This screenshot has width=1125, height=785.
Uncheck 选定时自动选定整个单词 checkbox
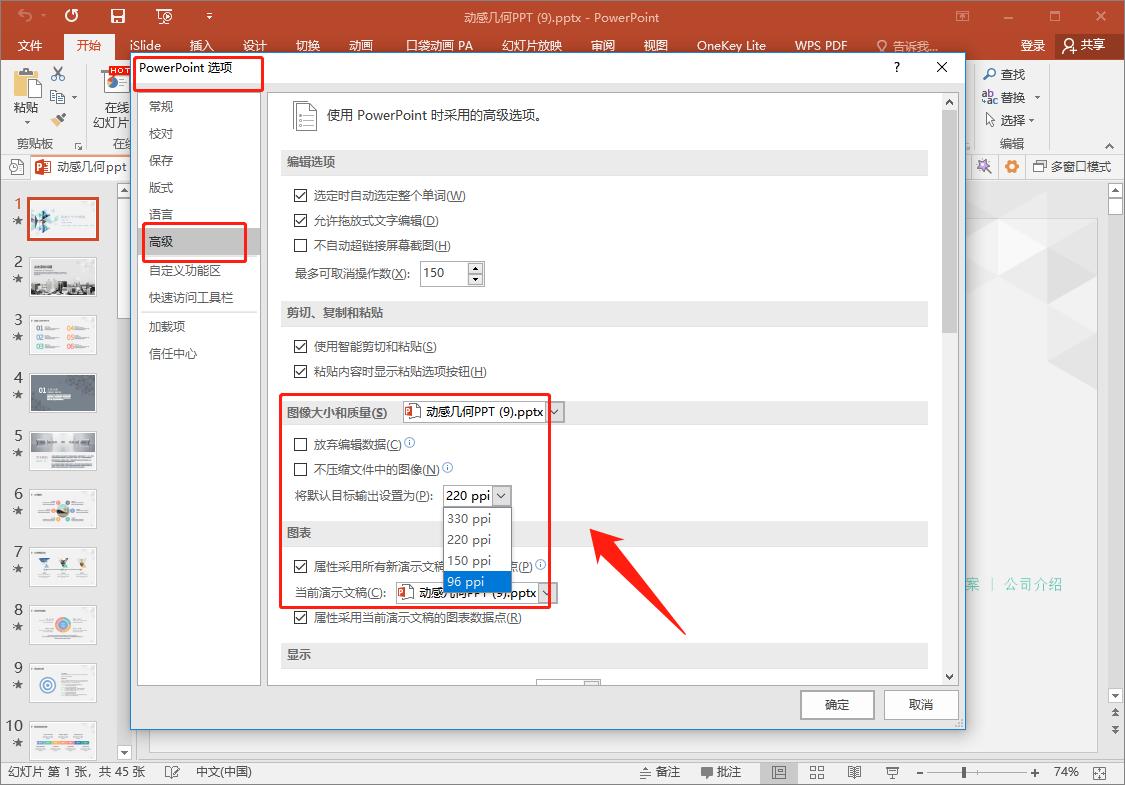300,196
